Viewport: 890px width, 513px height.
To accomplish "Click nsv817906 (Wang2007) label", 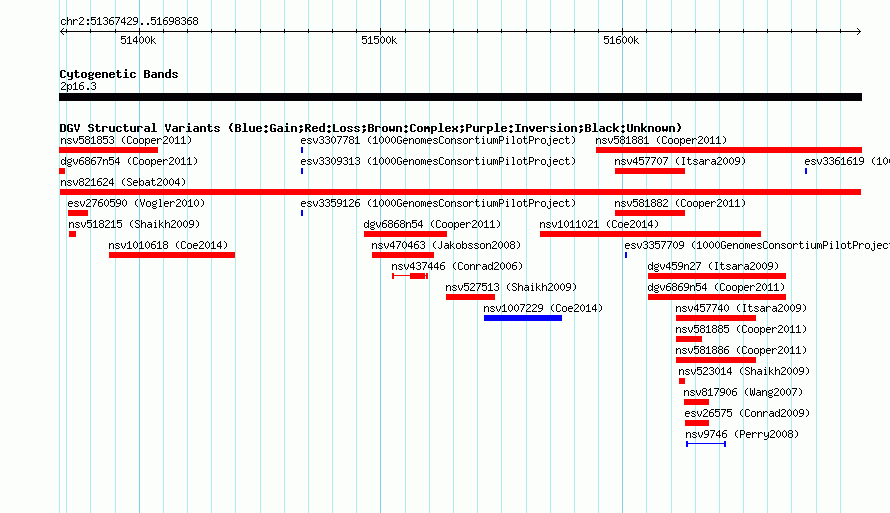I will [x=744, y=392].
